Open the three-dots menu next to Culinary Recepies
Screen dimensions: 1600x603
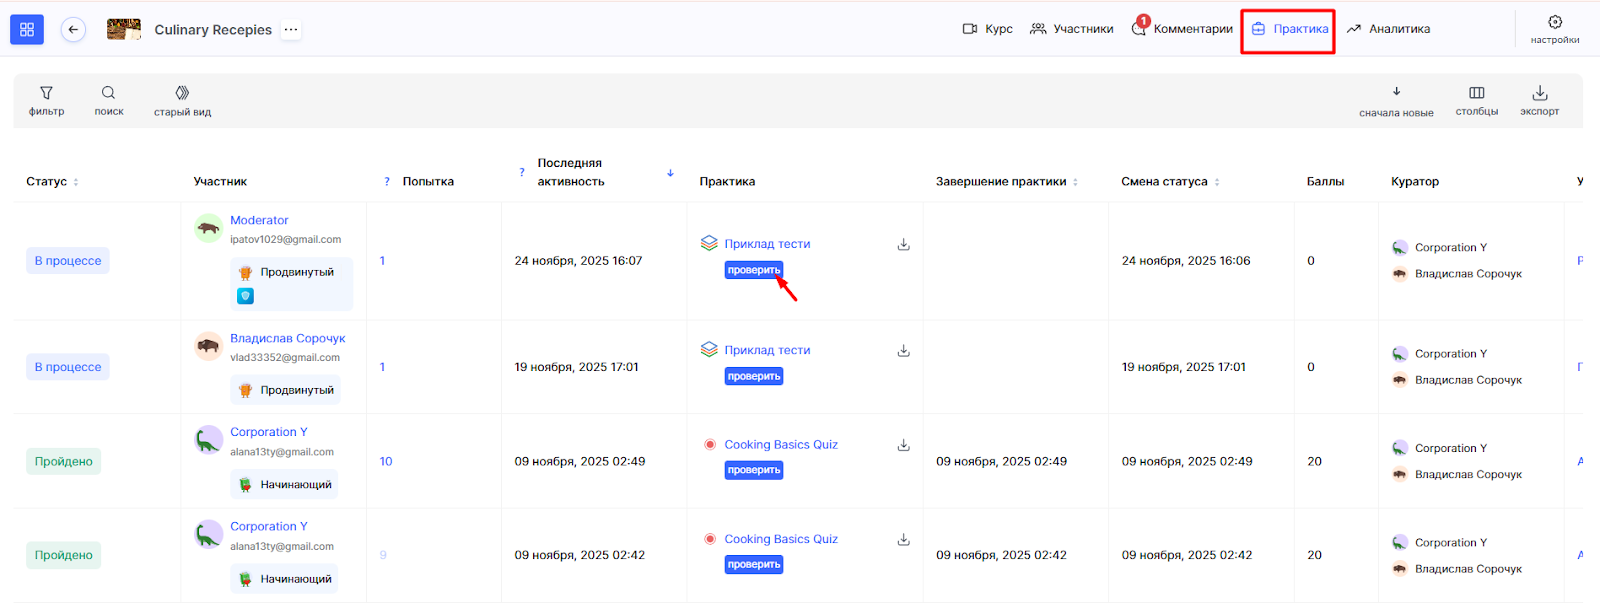pos(291,30)
